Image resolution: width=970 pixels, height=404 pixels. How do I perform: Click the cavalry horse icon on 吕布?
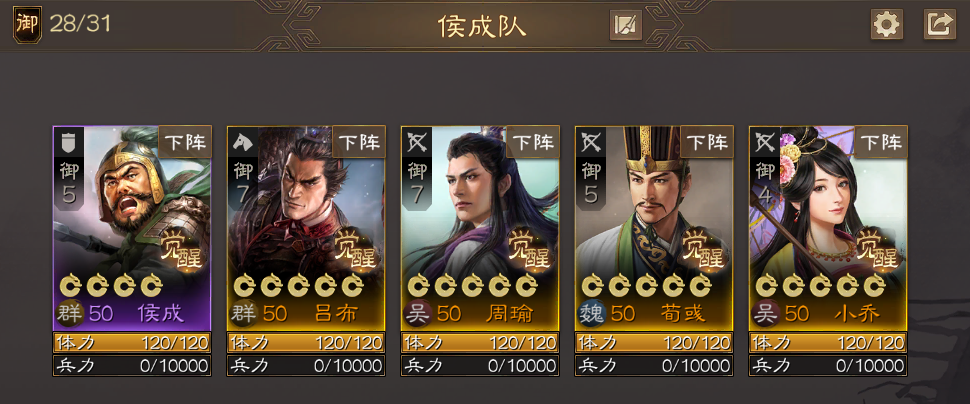tap(242, 143)
